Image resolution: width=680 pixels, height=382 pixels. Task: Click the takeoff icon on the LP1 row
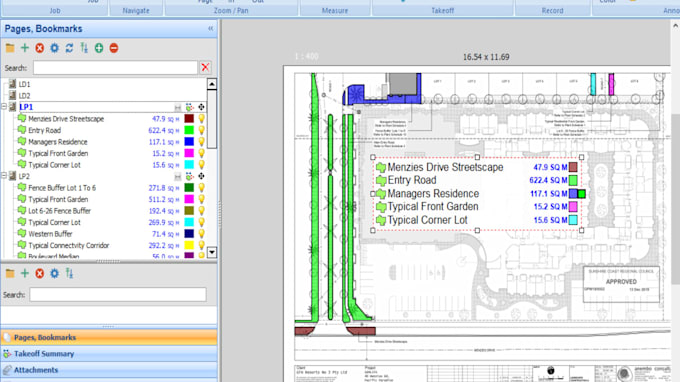pos(190,107)
